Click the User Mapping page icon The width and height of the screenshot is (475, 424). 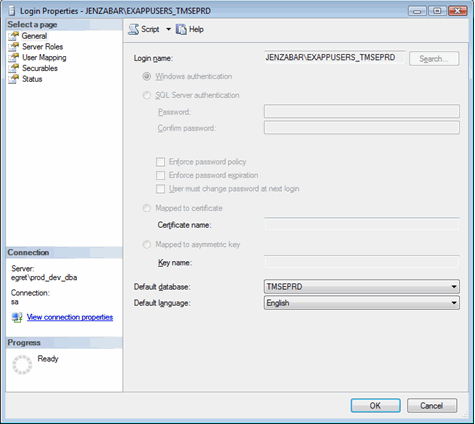click(14, 57)
